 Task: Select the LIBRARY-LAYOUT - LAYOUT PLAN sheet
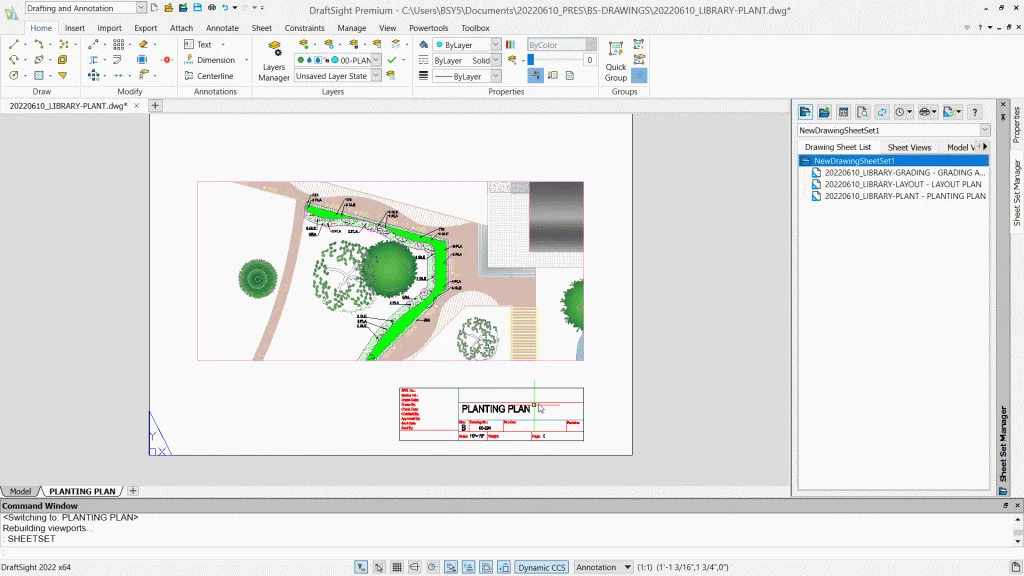point(902,184)
